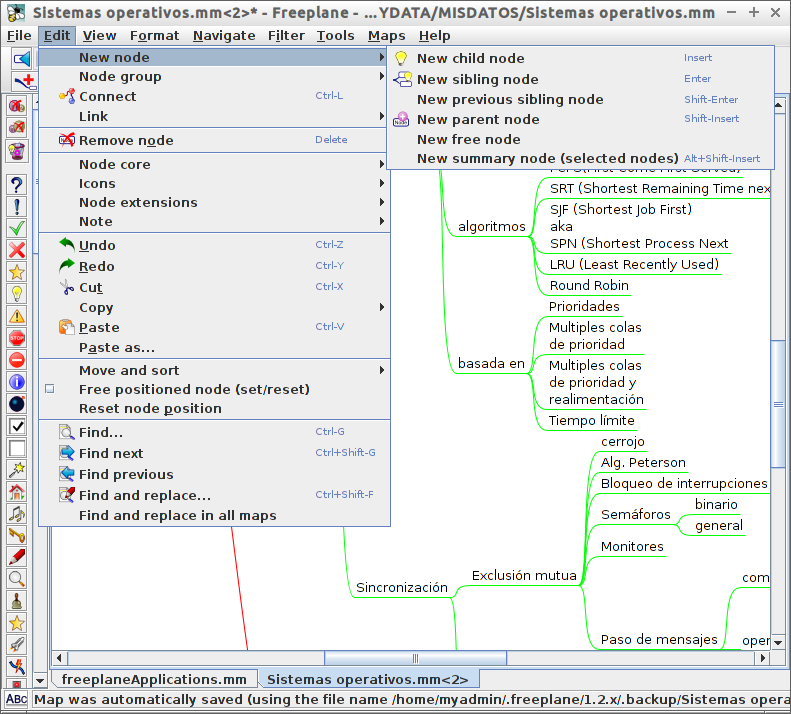791x714 pixels.
Task: Add the yellow warning triangle icon
Action: pos(17,316)
